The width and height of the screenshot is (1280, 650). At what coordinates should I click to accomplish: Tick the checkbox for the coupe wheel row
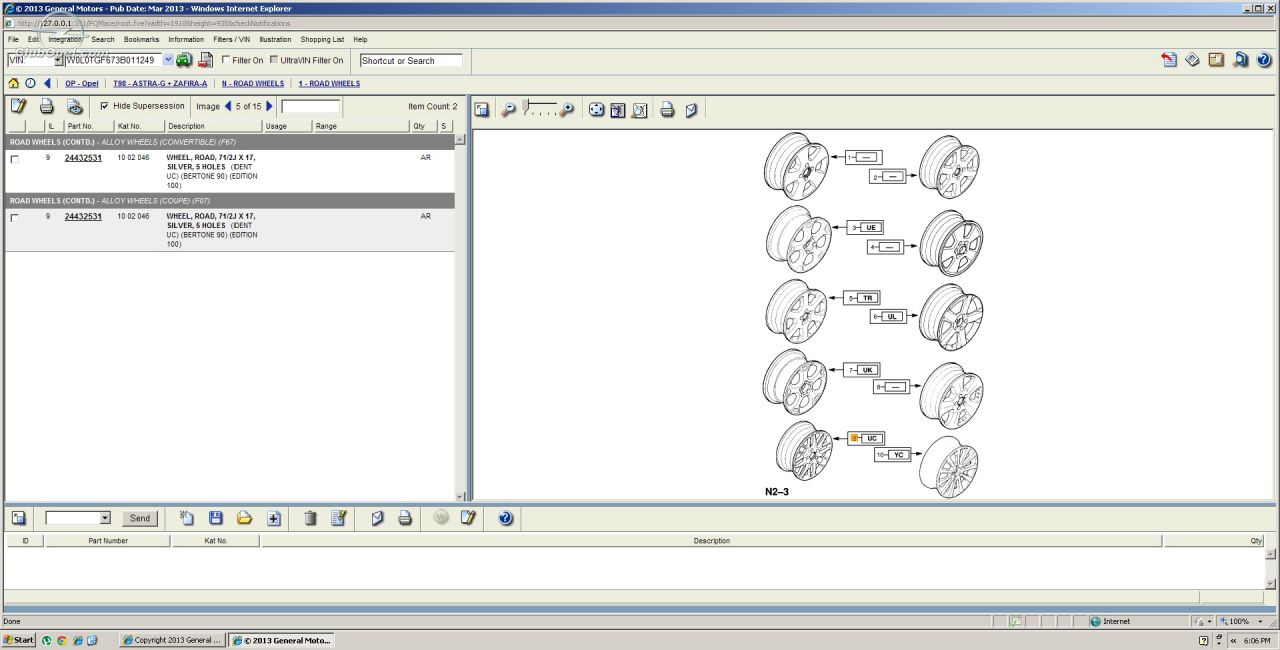tap(14, 218)
